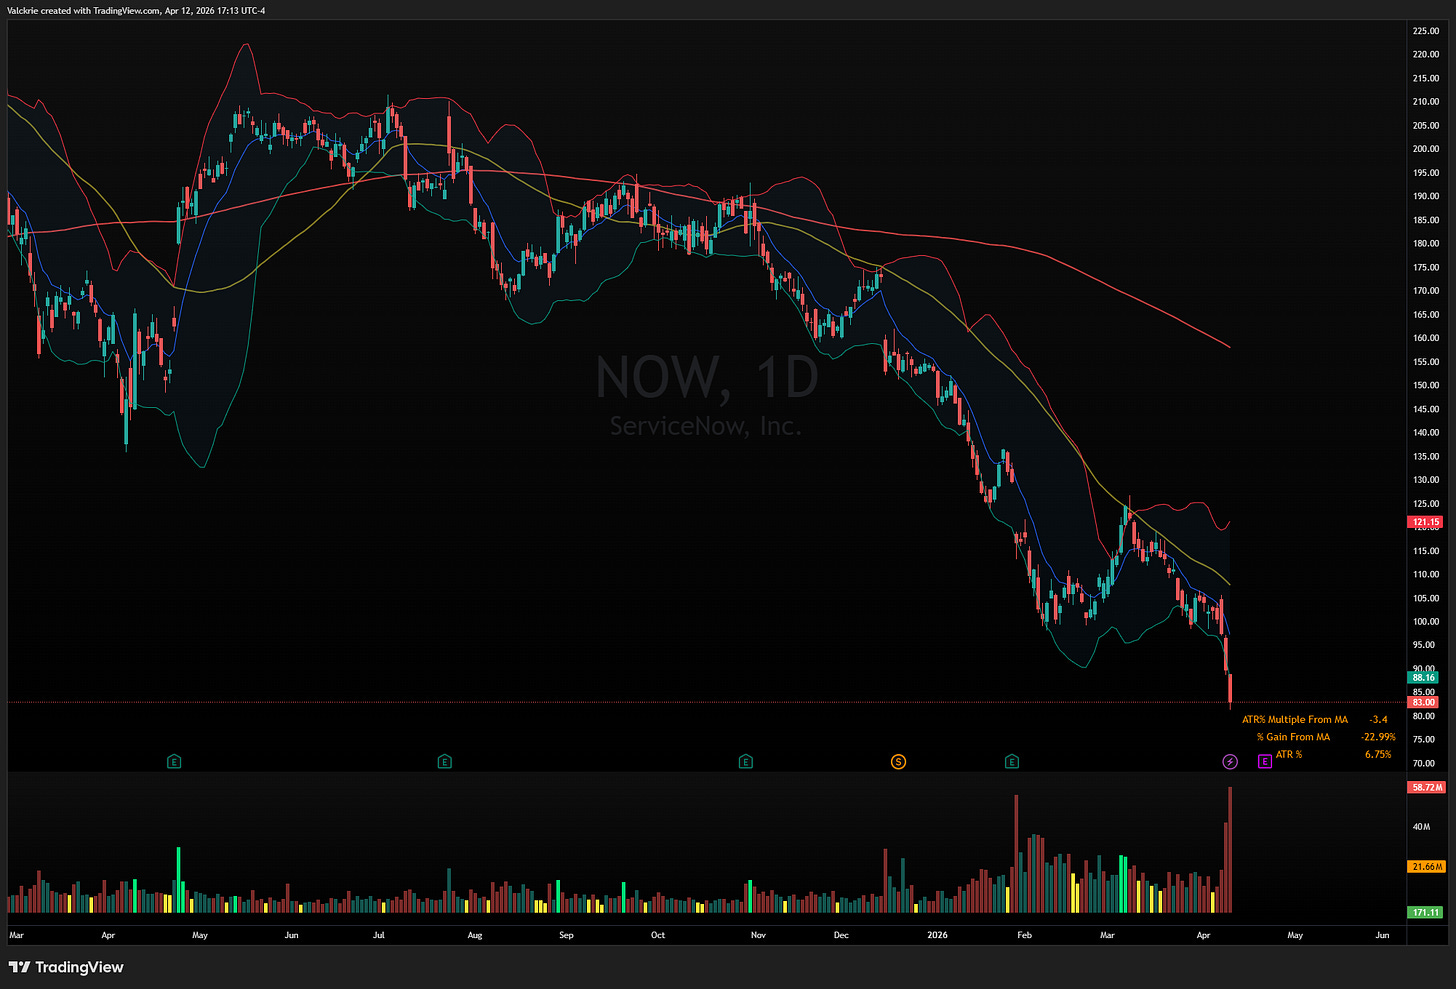Viewport: 1456px width, 989px height.
Task: Click the tall green volume bar in late April 2025
Action: coord(178,880)
